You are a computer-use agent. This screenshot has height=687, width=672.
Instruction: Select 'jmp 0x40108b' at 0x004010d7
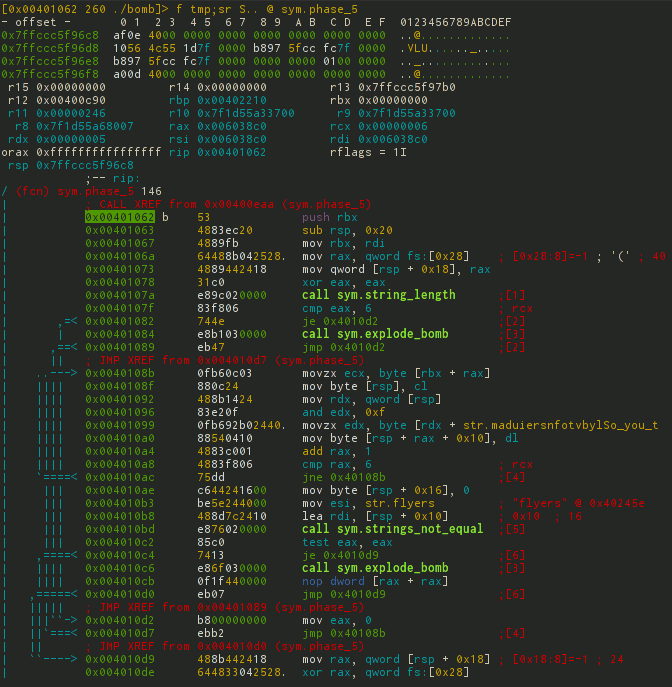[343, 634]
